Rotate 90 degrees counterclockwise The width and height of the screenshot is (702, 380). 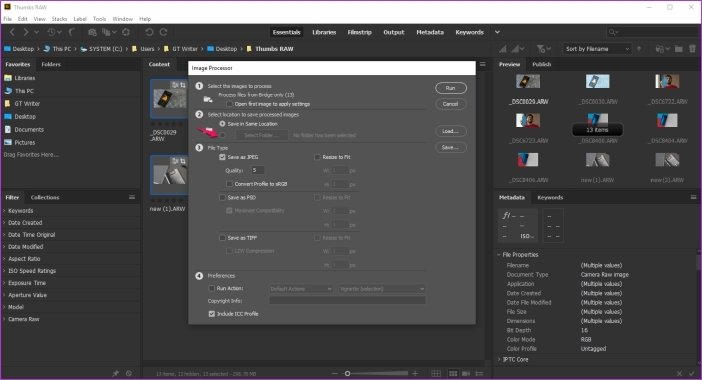click(149, 32)
